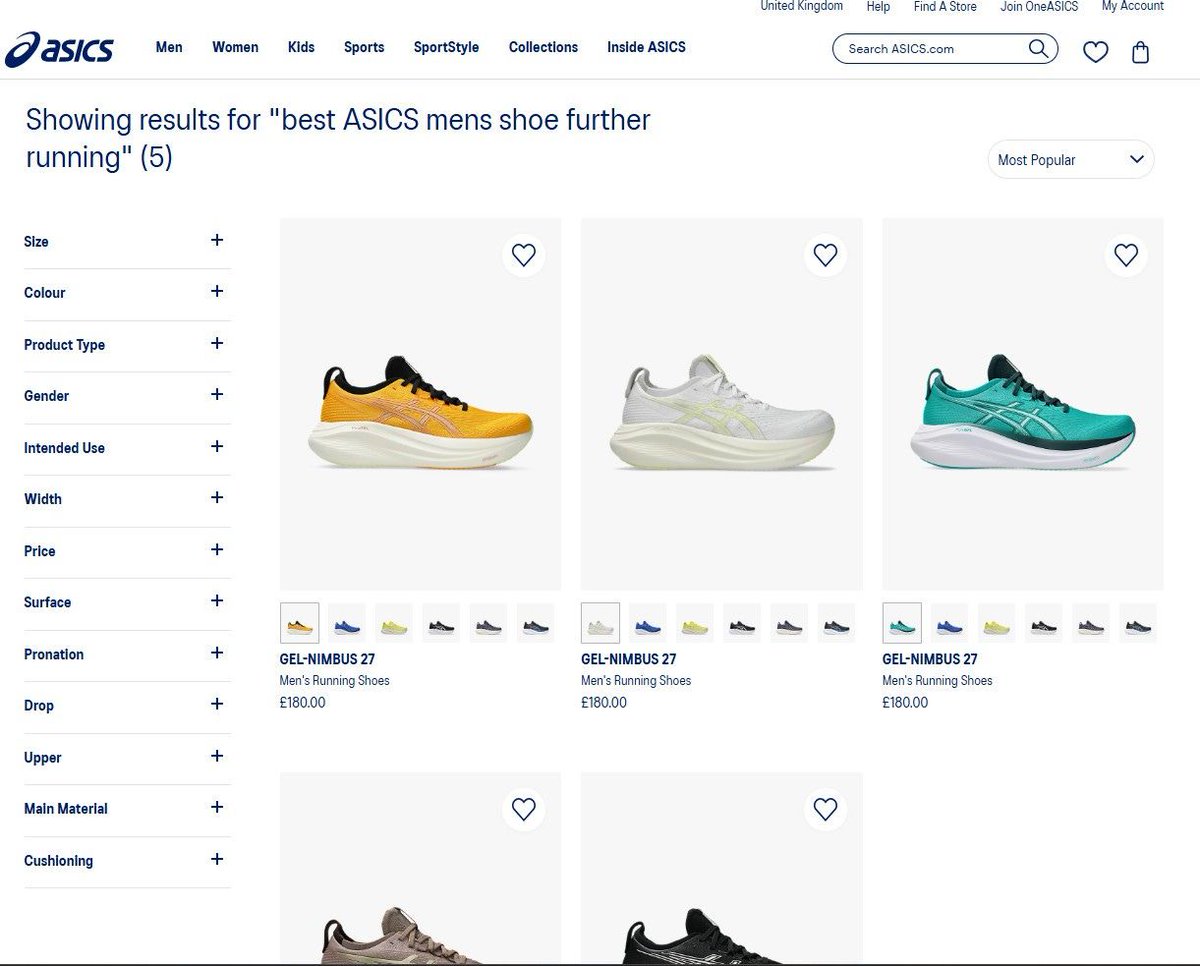Select blue colour swatch under second GEL-NIMBUS 27

click(x=647, y=623)
